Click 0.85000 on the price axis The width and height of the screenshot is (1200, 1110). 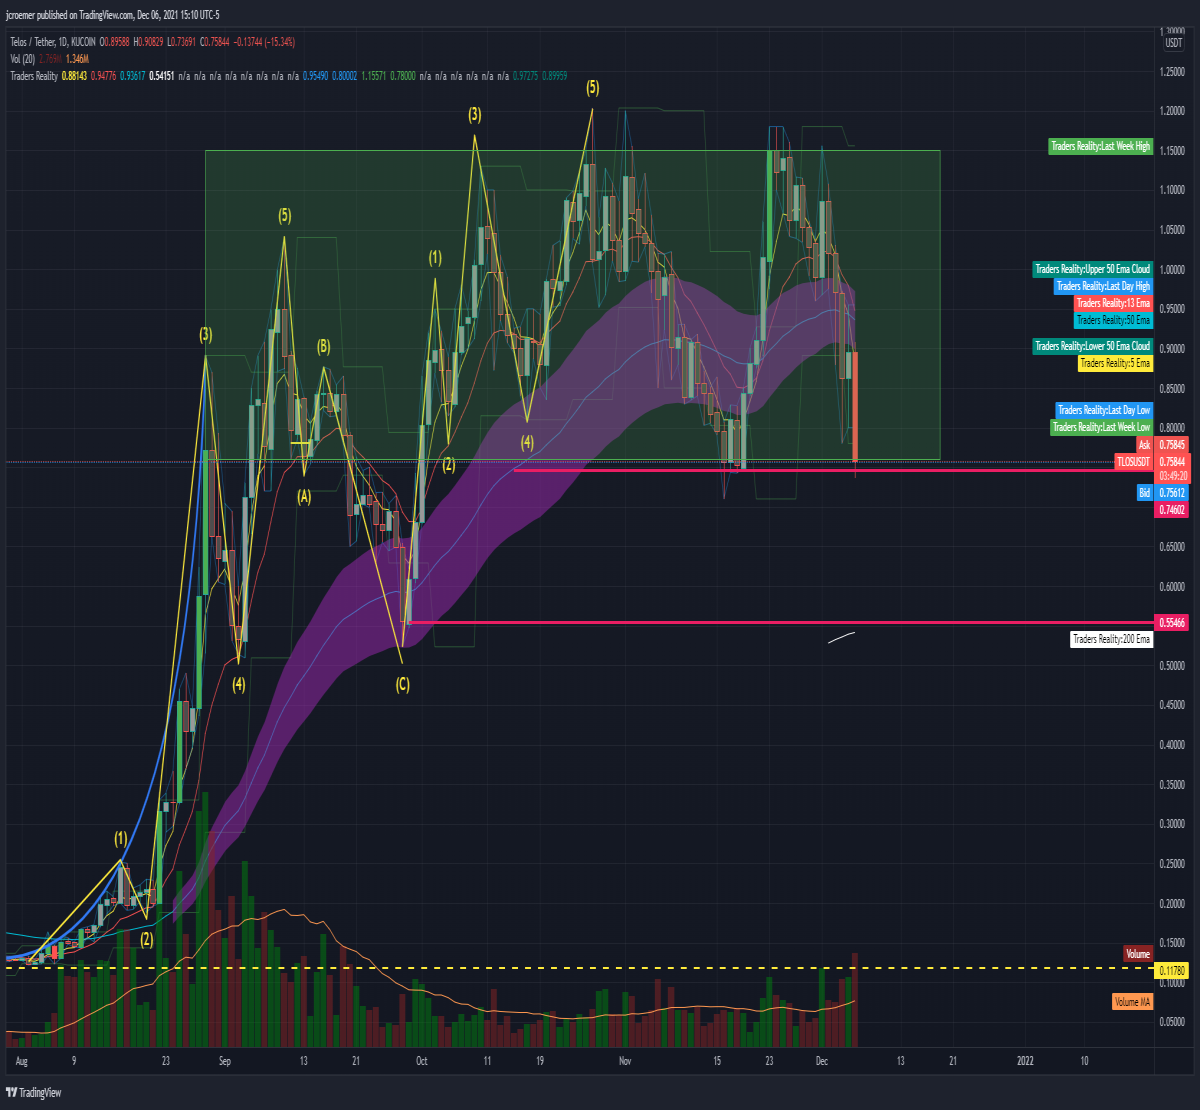(x=1172, y=388)
